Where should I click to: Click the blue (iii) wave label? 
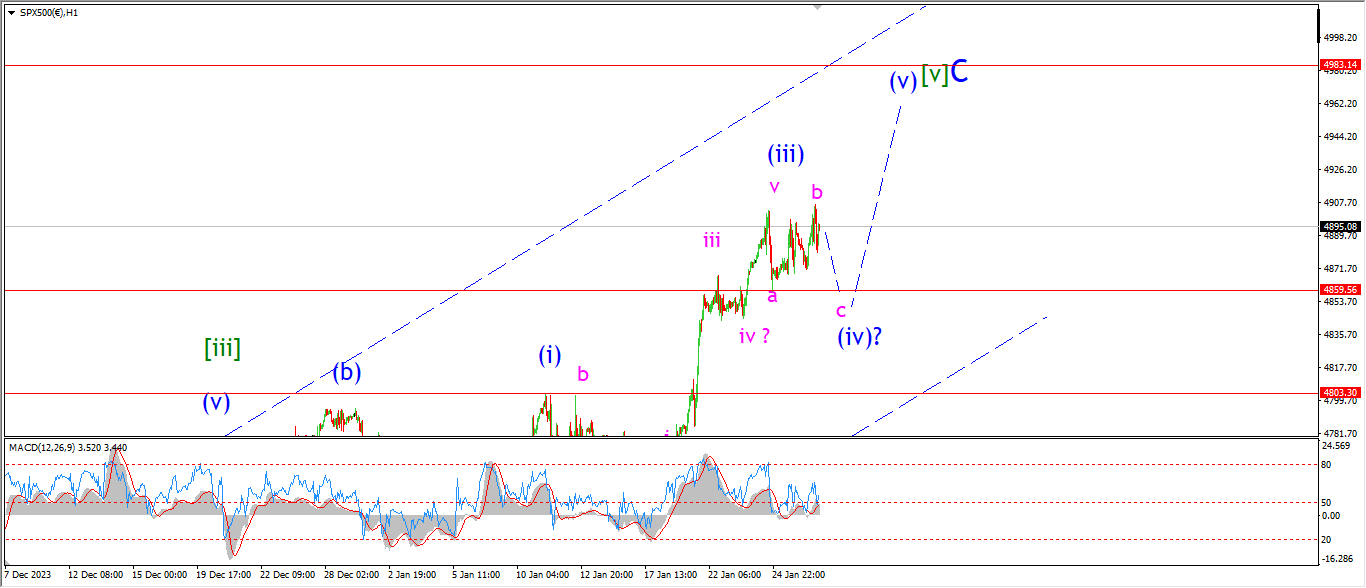786,155
